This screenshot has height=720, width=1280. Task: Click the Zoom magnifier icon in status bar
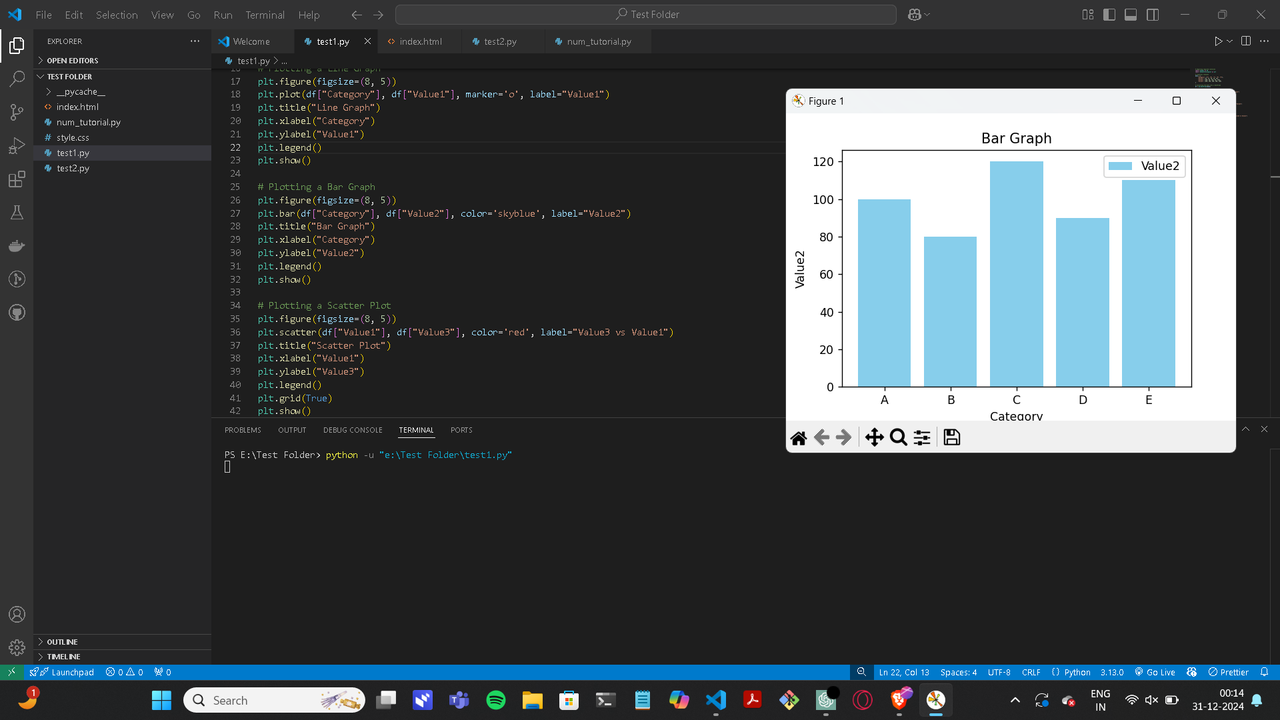(x=861, y=672)
